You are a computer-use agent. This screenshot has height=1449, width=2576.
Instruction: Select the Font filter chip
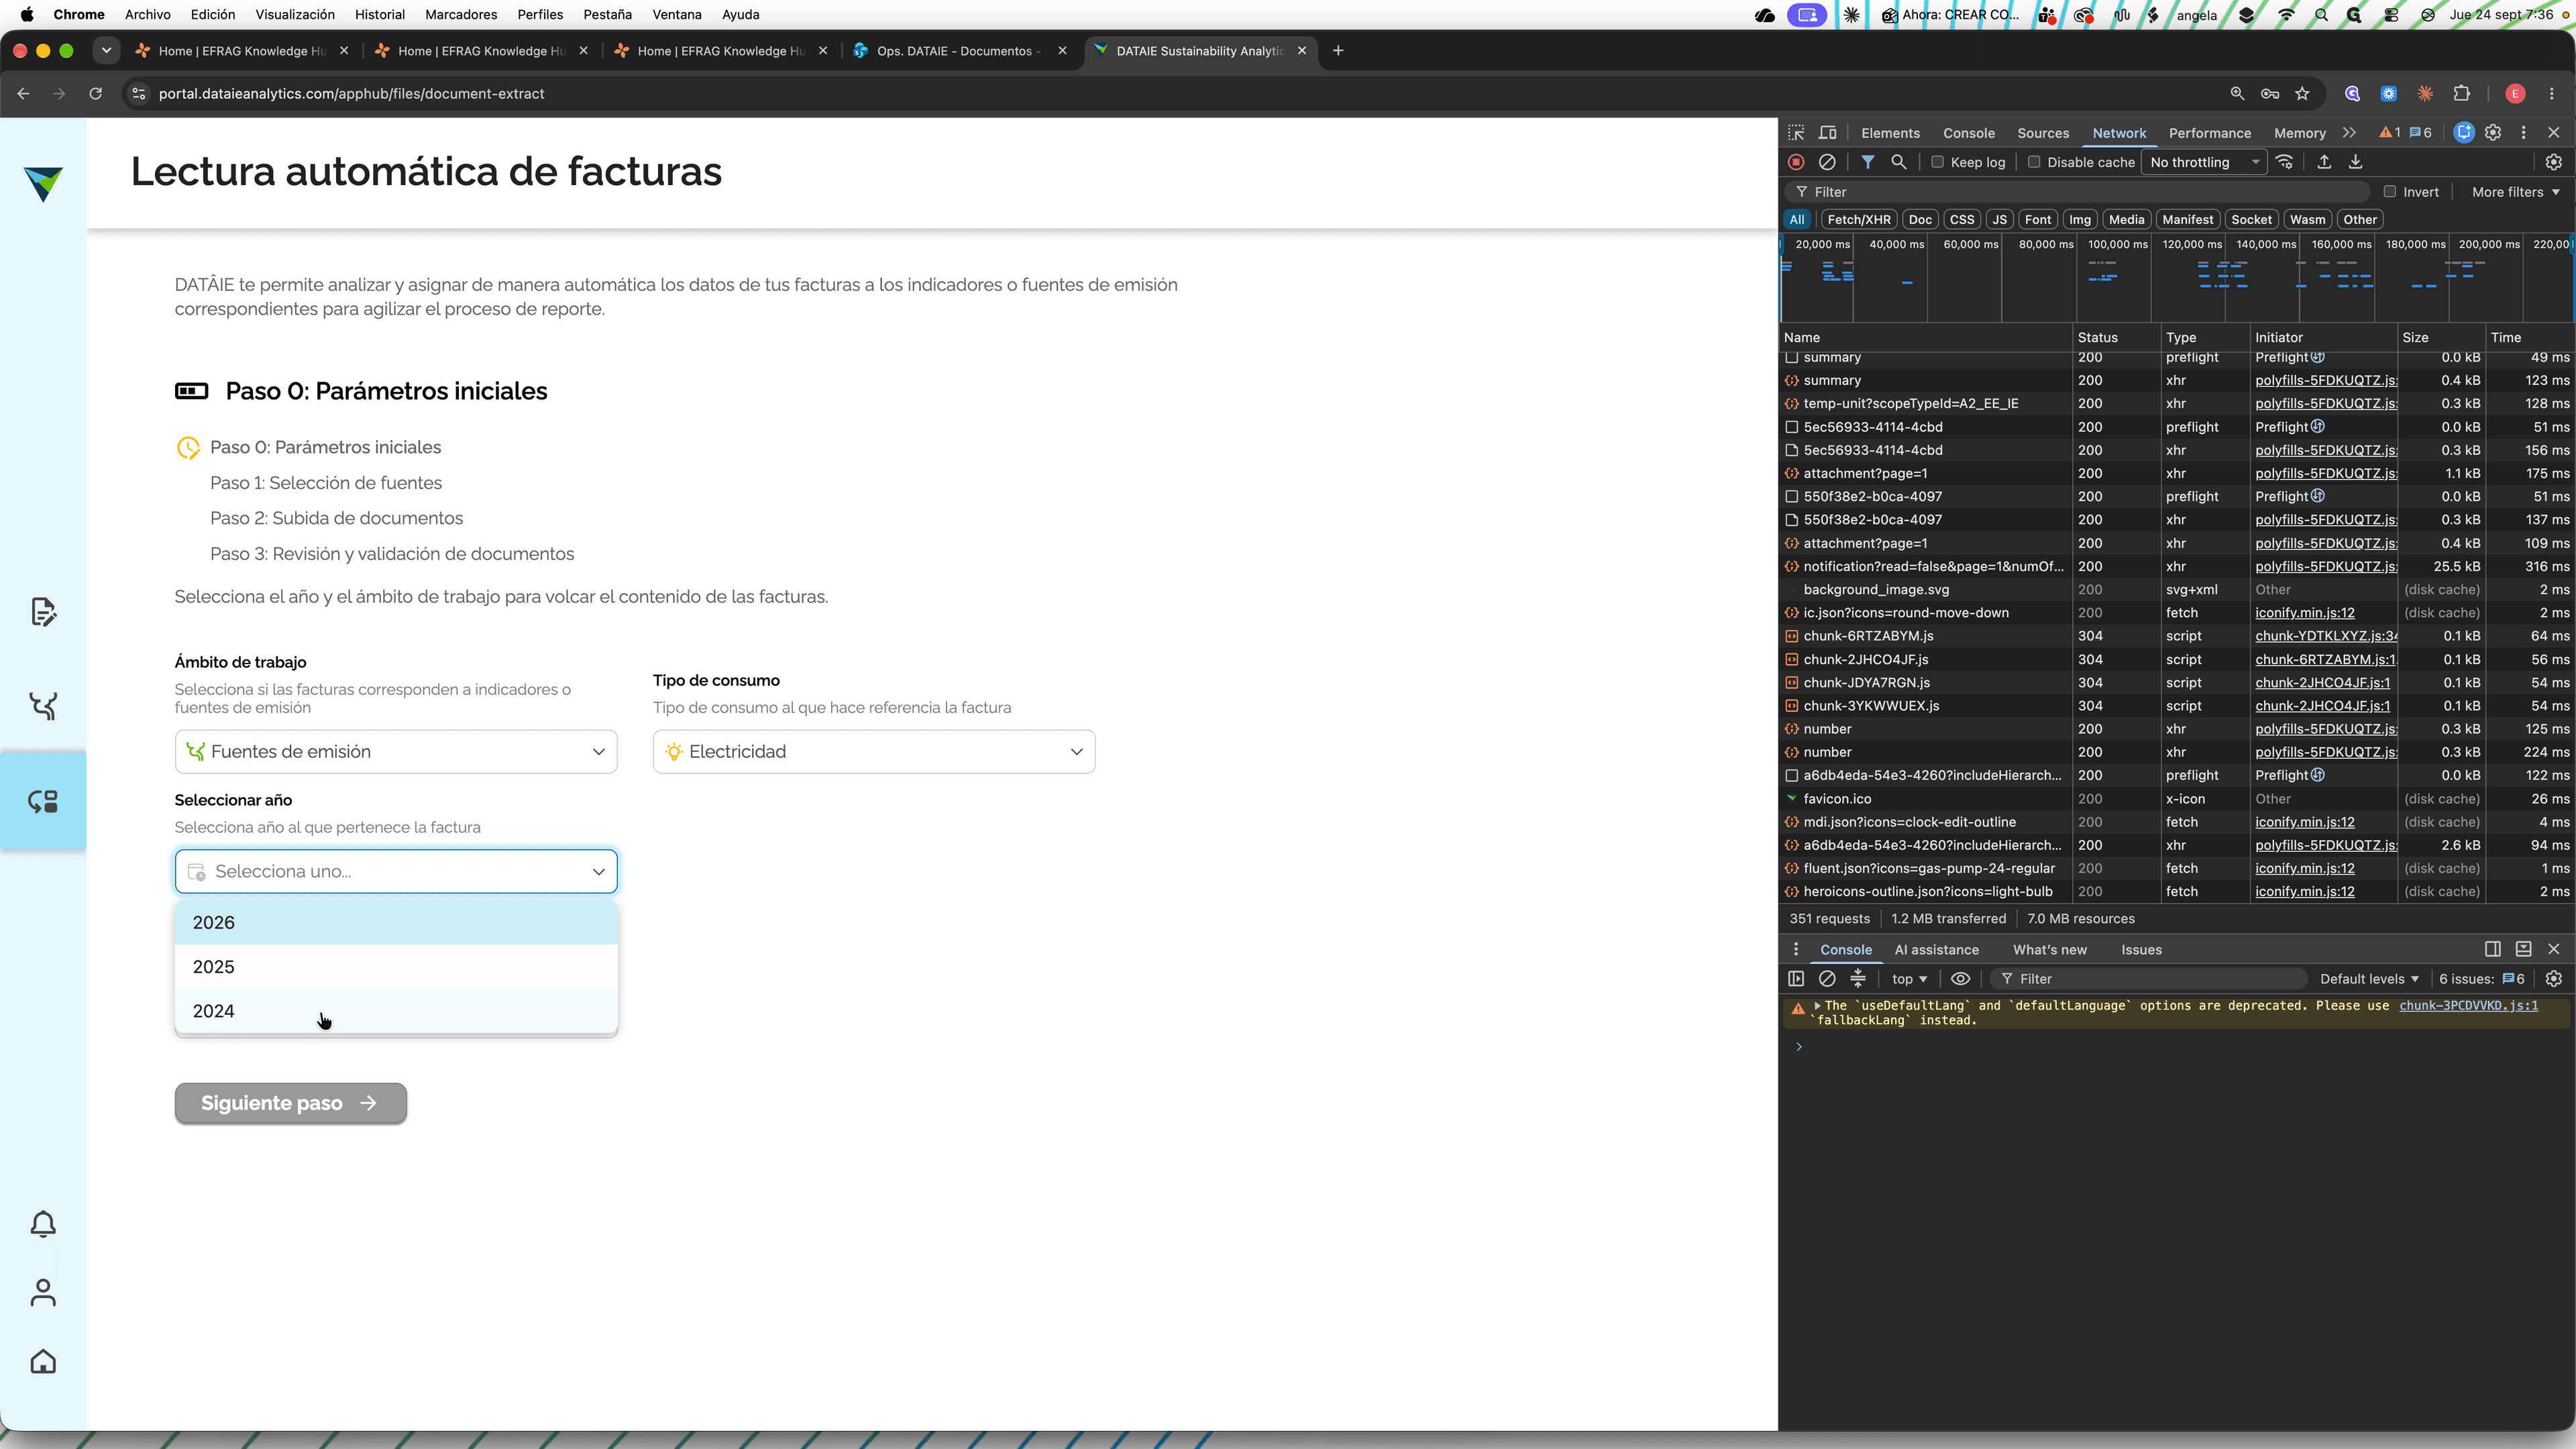coord(2037,220)
